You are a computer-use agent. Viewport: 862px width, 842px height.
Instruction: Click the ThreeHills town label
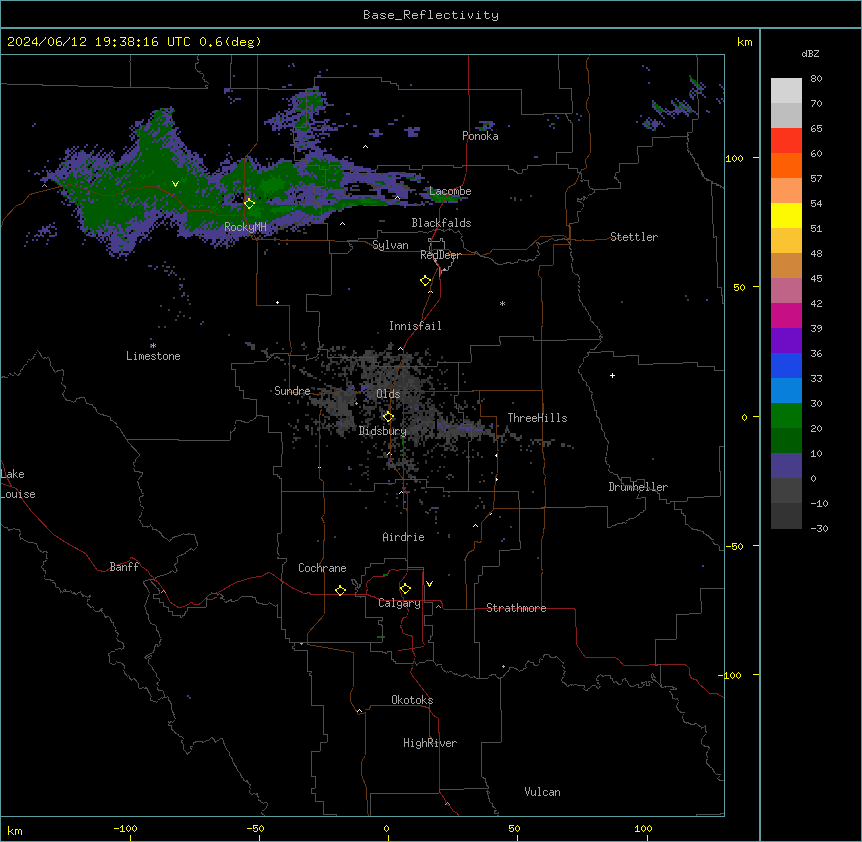tap(537, 418)
